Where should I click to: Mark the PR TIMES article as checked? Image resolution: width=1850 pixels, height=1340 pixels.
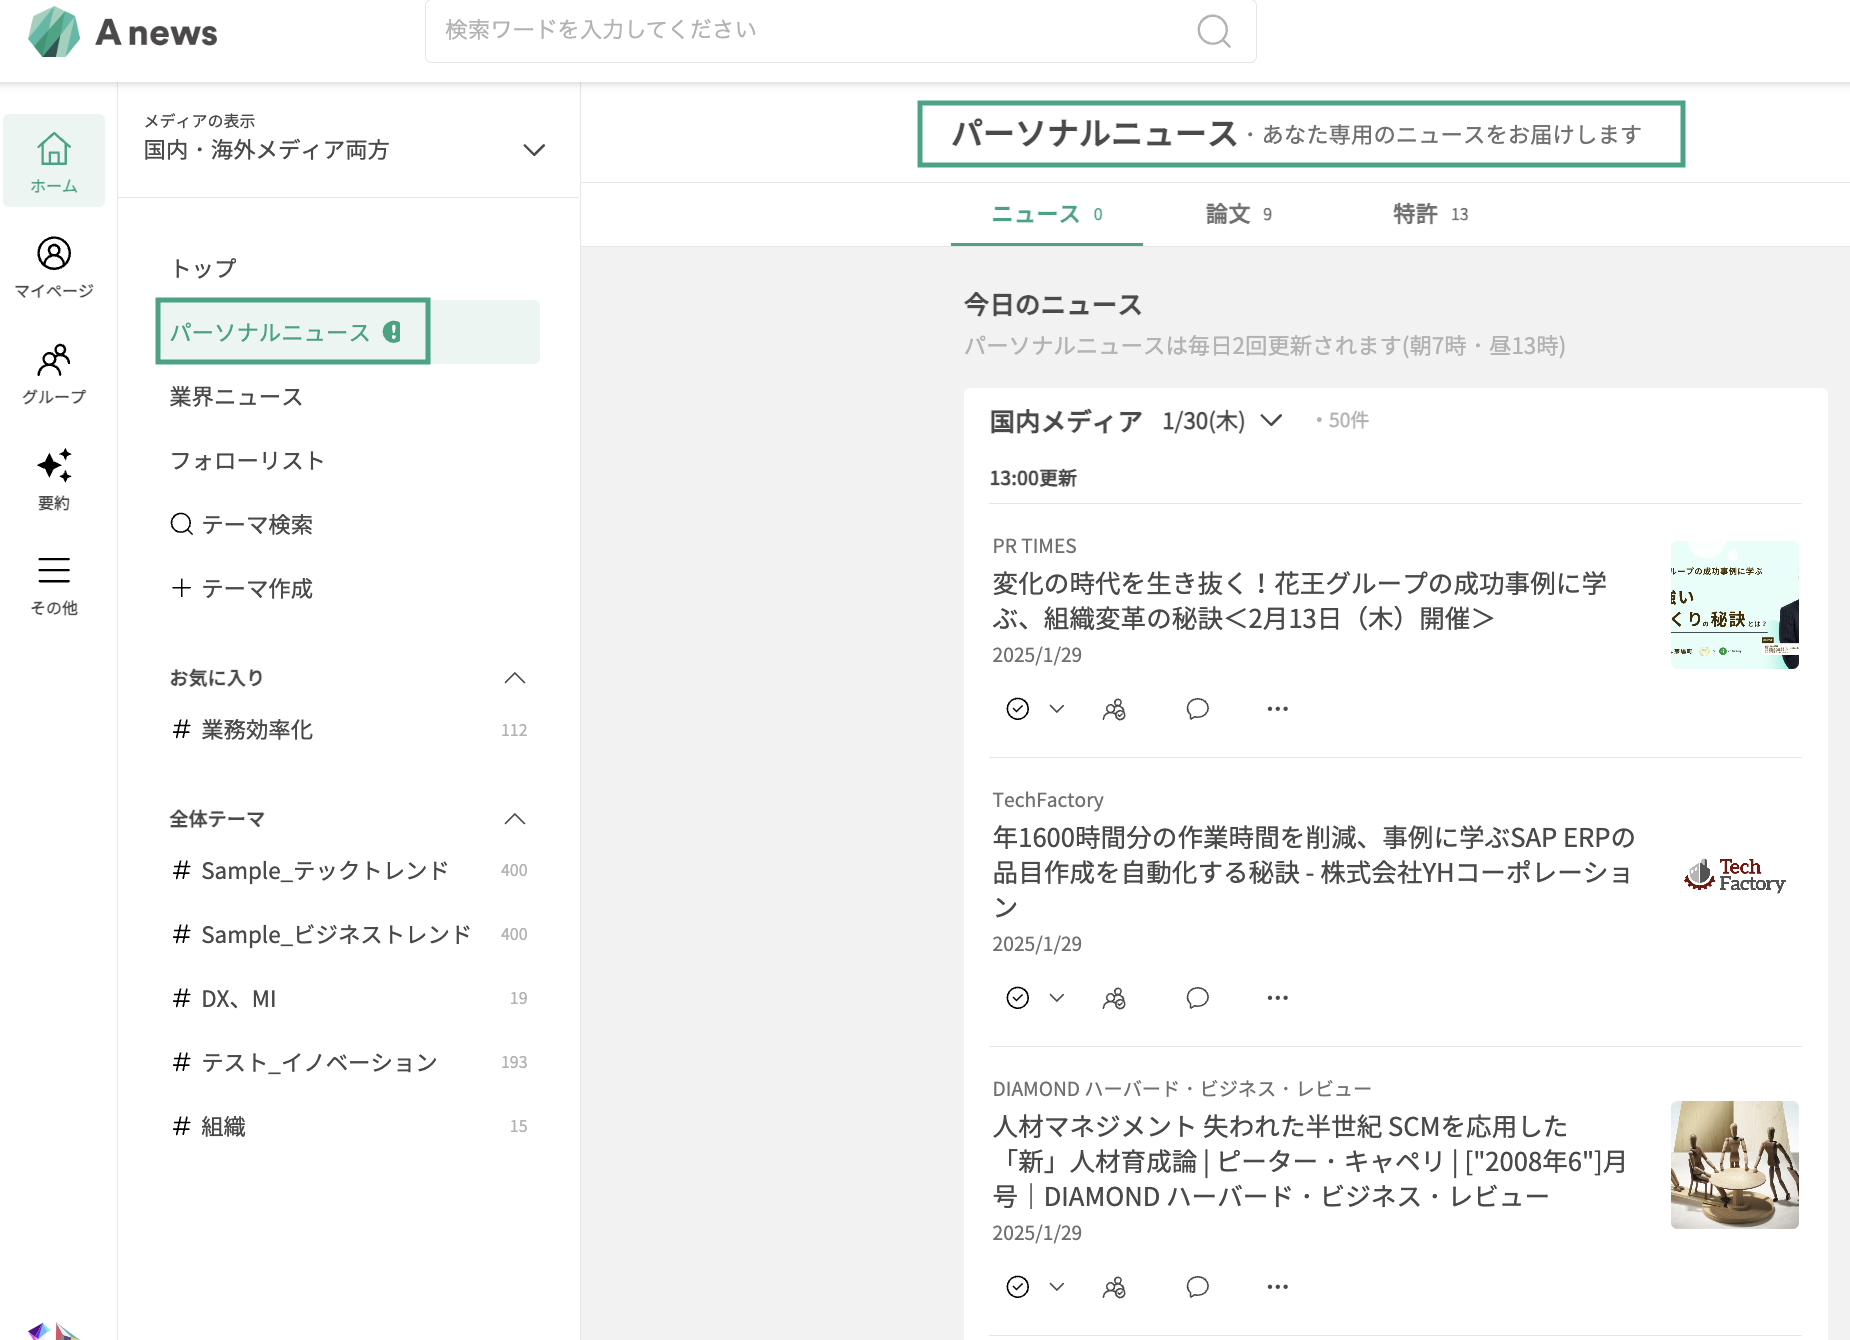point(1017,709)
